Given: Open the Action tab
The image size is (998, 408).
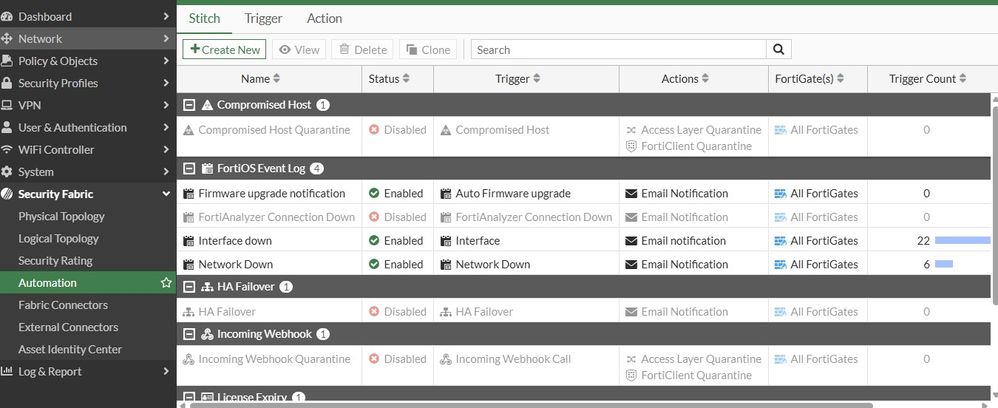Looking at the screenshot, I should (x=324, y=18).
